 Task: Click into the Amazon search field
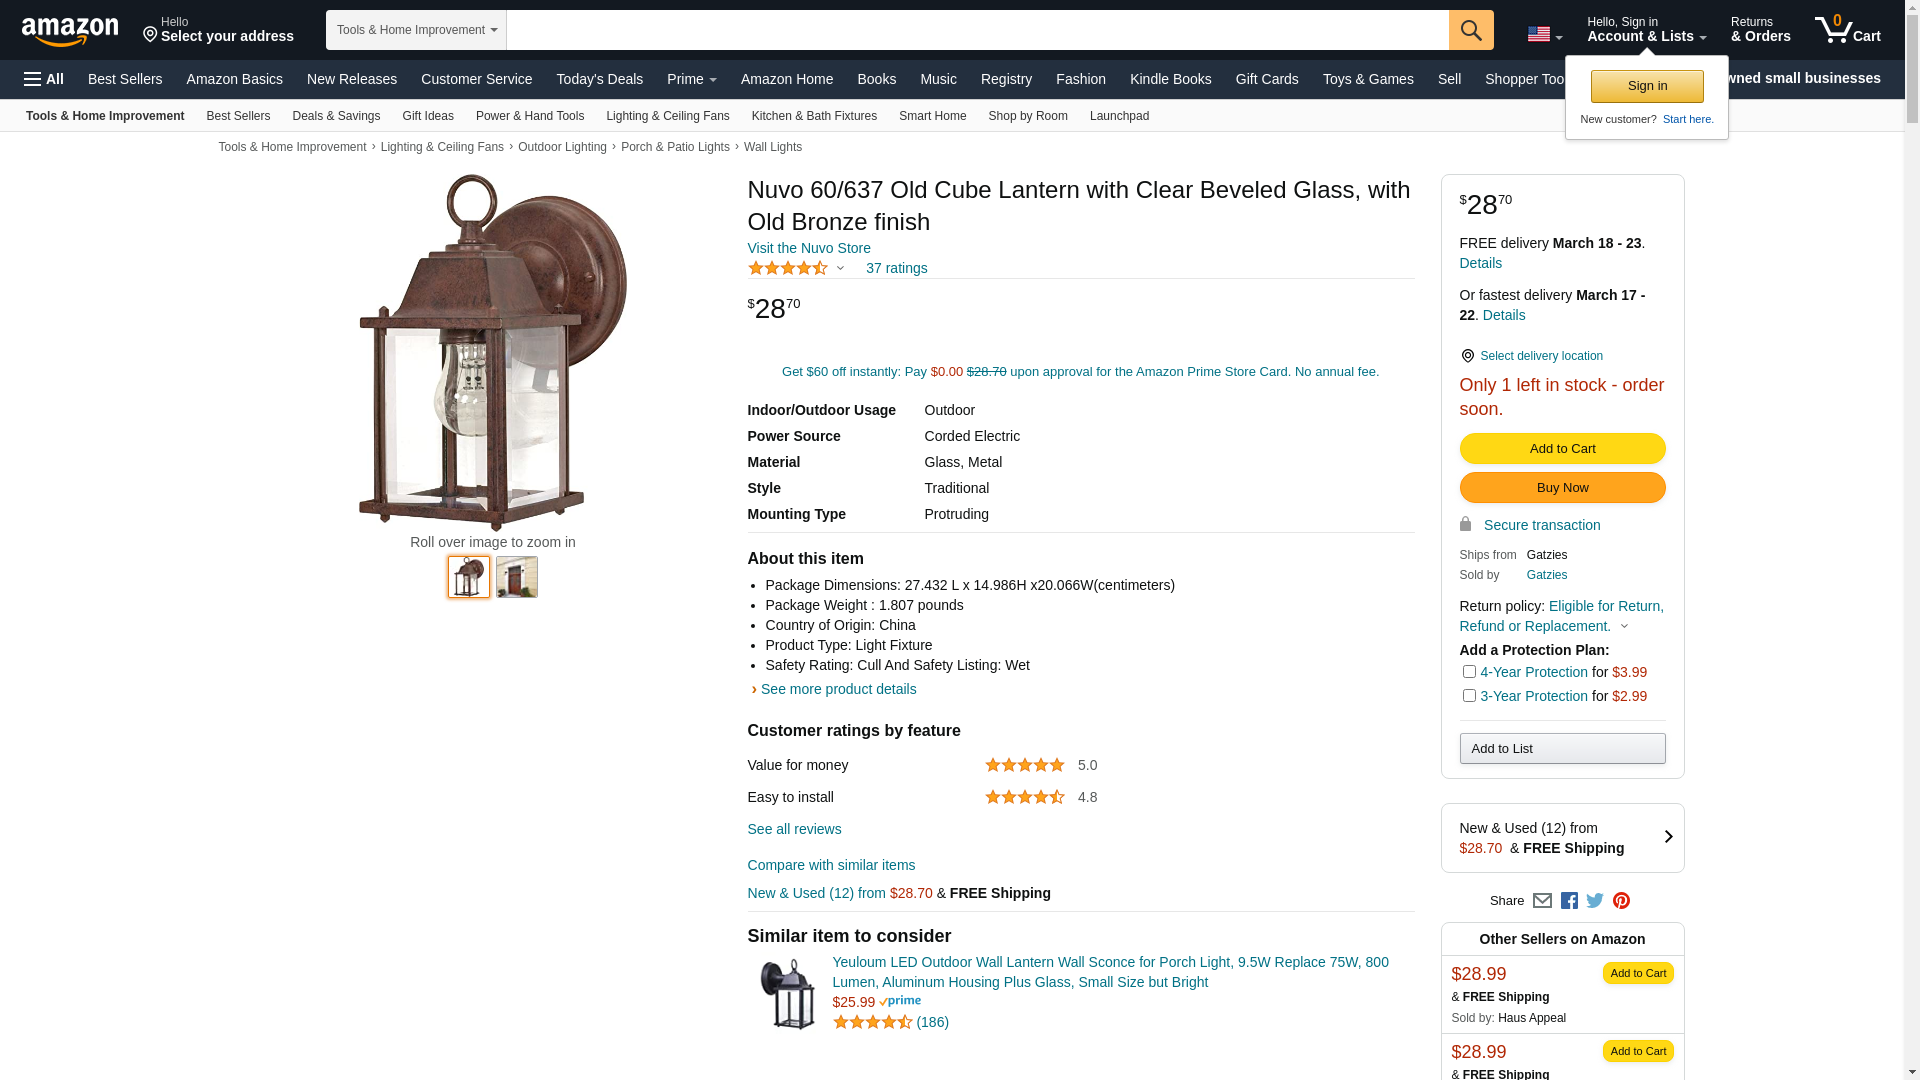[977, 30]
